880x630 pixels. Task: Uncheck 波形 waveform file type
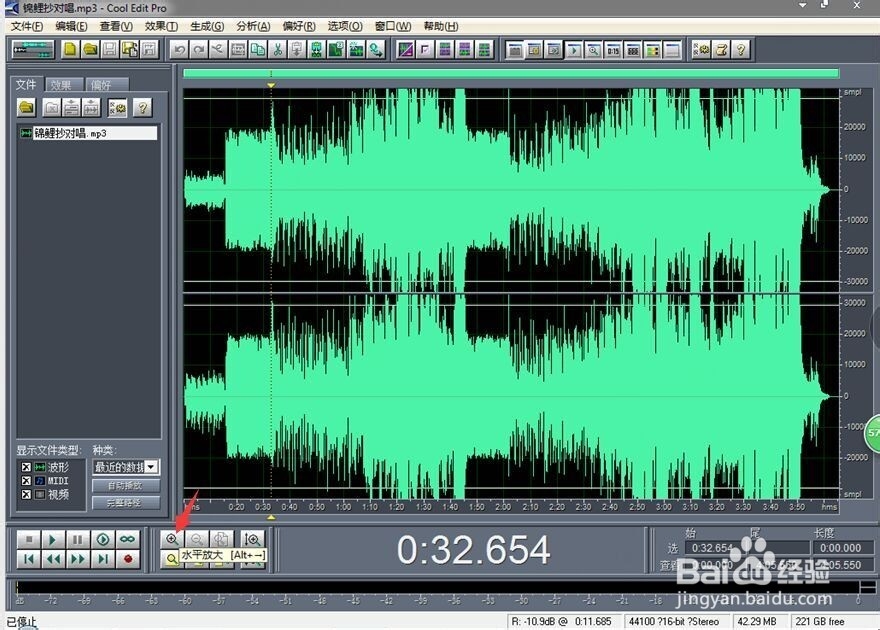click(x=26, y=467)
